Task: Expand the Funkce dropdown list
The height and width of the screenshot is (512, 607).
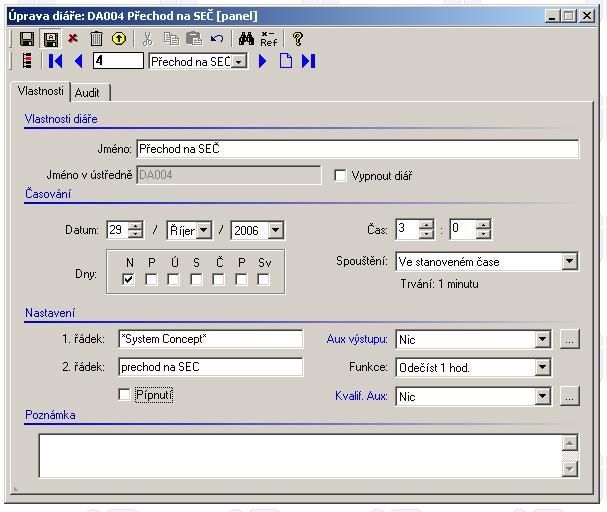Action: tap(542, 368)
